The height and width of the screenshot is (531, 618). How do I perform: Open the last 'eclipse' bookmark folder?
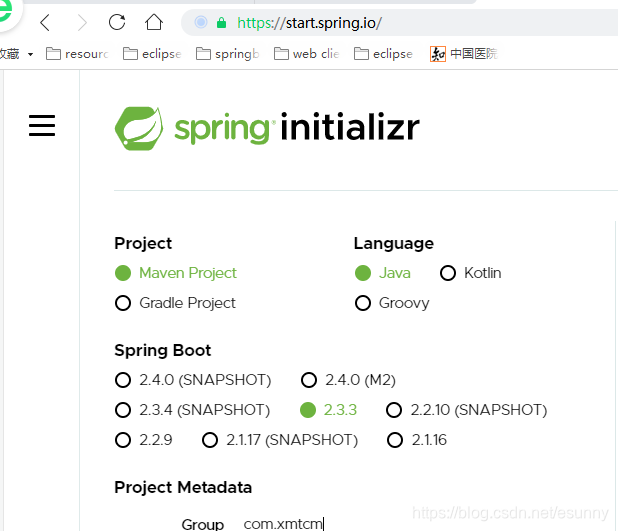tap(383, 54)
